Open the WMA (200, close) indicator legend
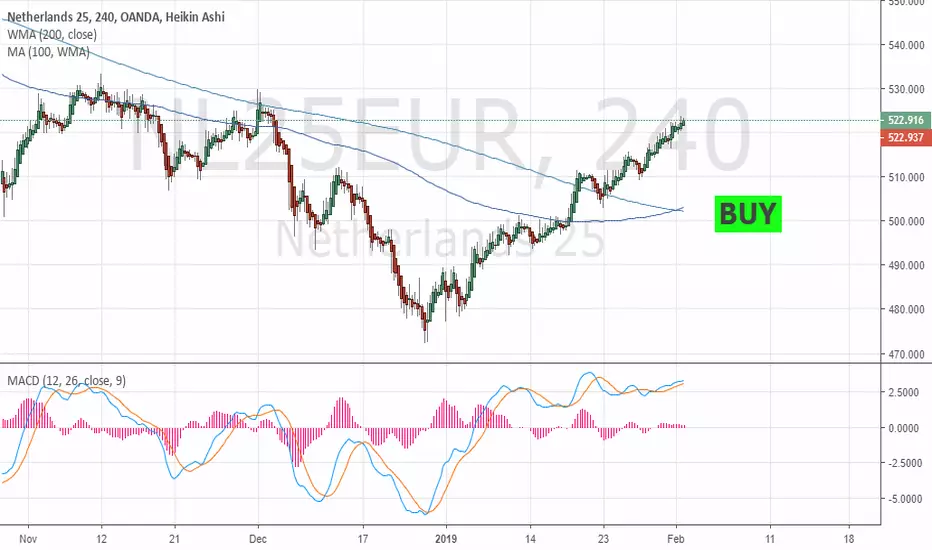The width and height of the screenshot is (932, 550). tap(52, 34)
